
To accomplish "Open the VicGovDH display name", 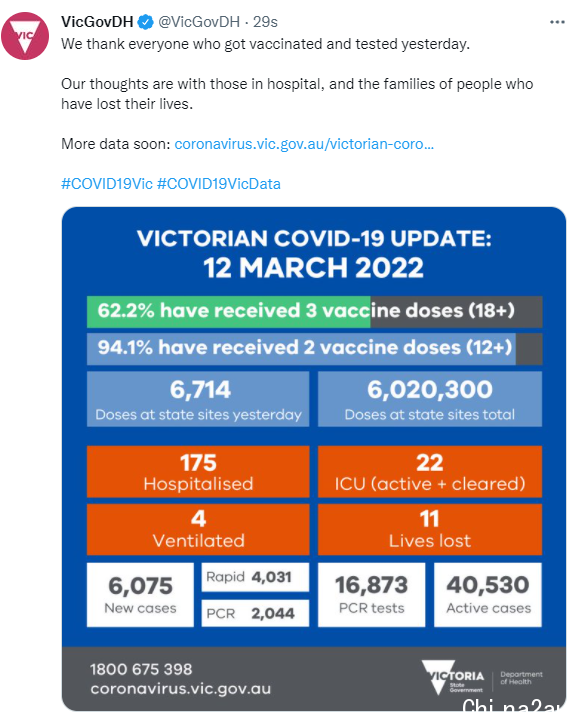I will click(x=97, y=22).
